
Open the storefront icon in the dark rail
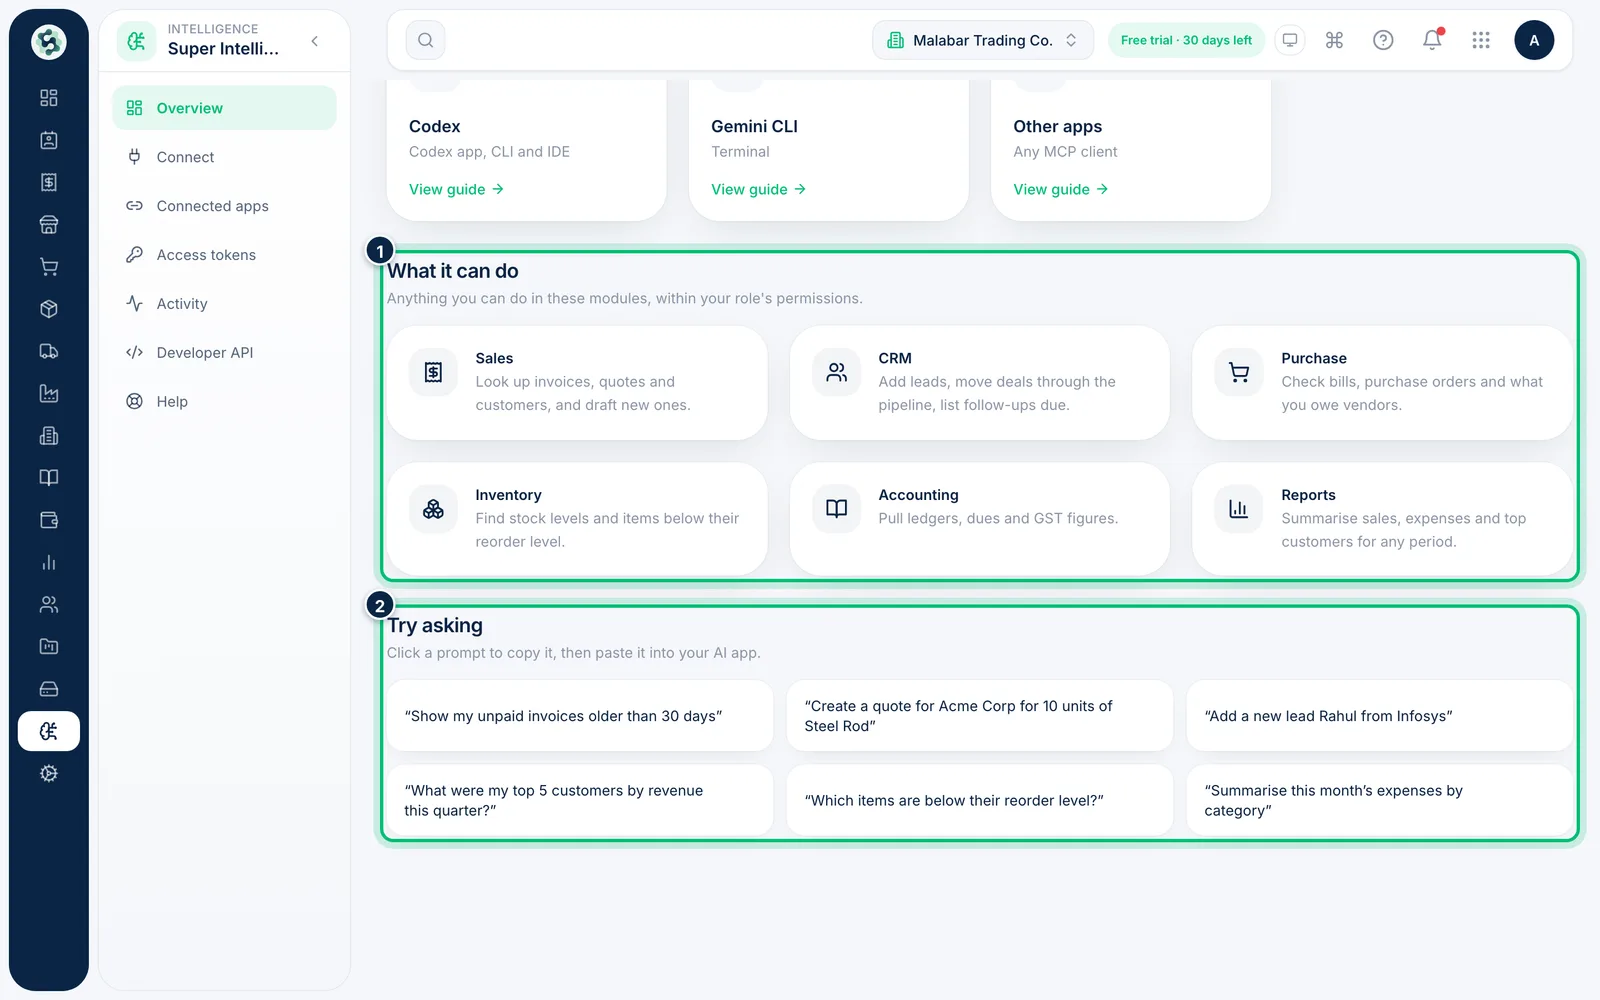(48, 225)
